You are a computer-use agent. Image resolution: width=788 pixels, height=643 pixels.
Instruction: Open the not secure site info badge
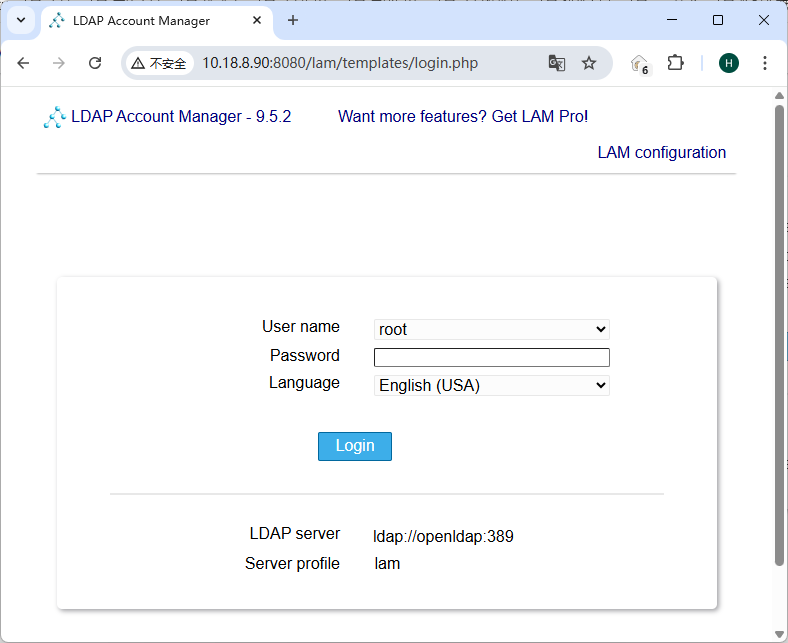(159, 63)
